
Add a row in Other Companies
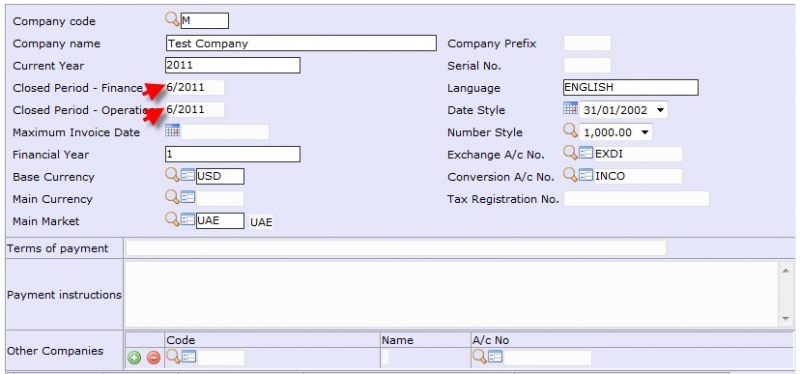point(134,358)
